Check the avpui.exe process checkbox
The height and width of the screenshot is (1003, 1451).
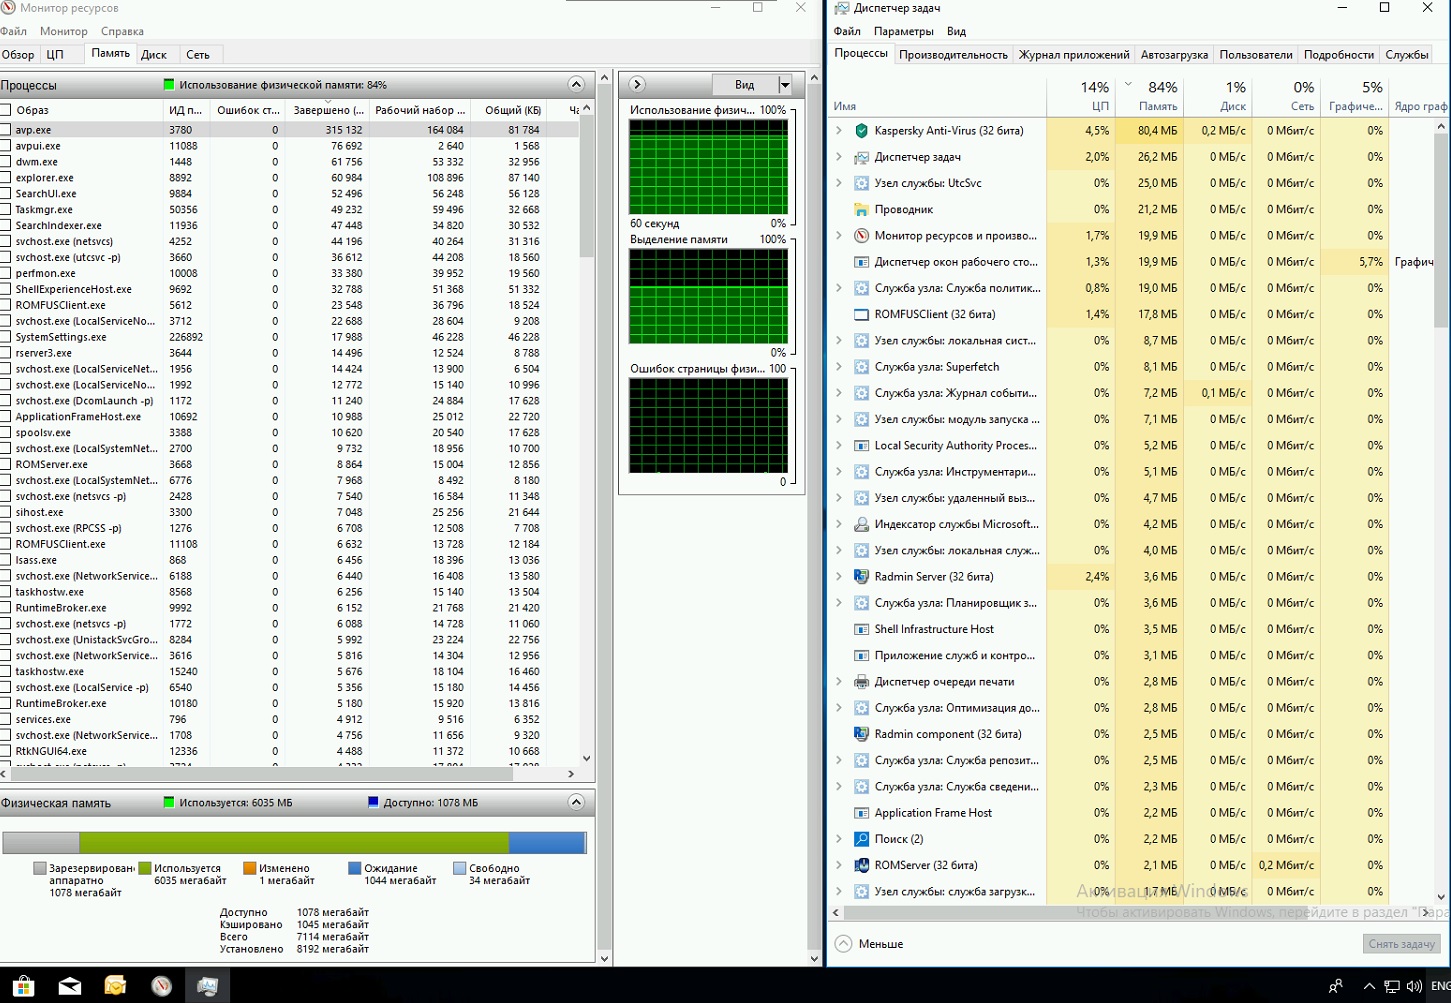pyautogui.click(x=6, y=146)
